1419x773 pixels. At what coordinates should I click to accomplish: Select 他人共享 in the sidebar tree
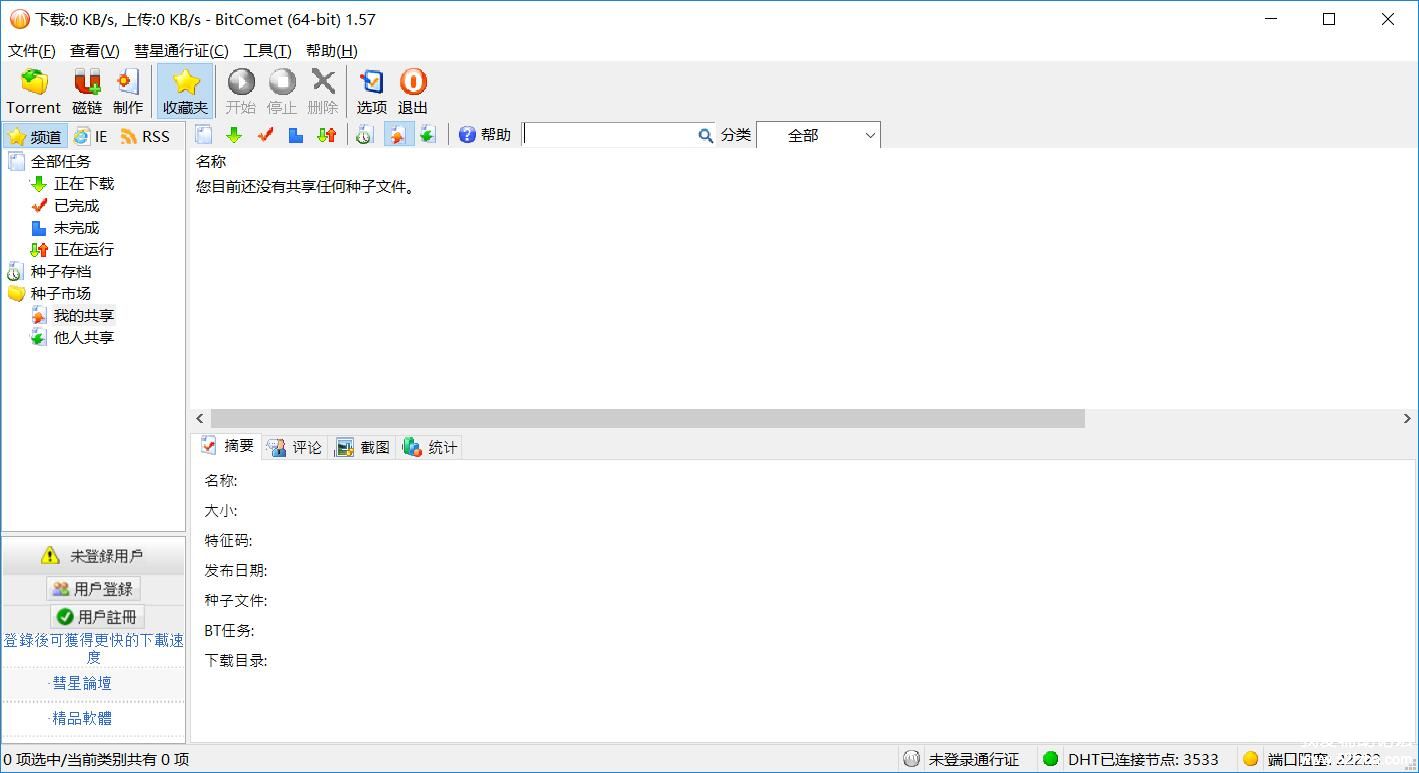click(84, 337)
